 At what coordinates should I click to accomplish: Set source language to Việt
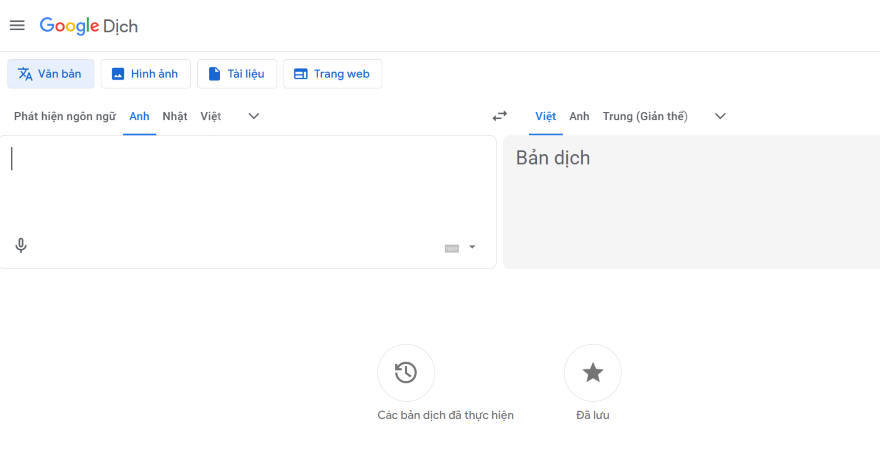pos(210,116)
